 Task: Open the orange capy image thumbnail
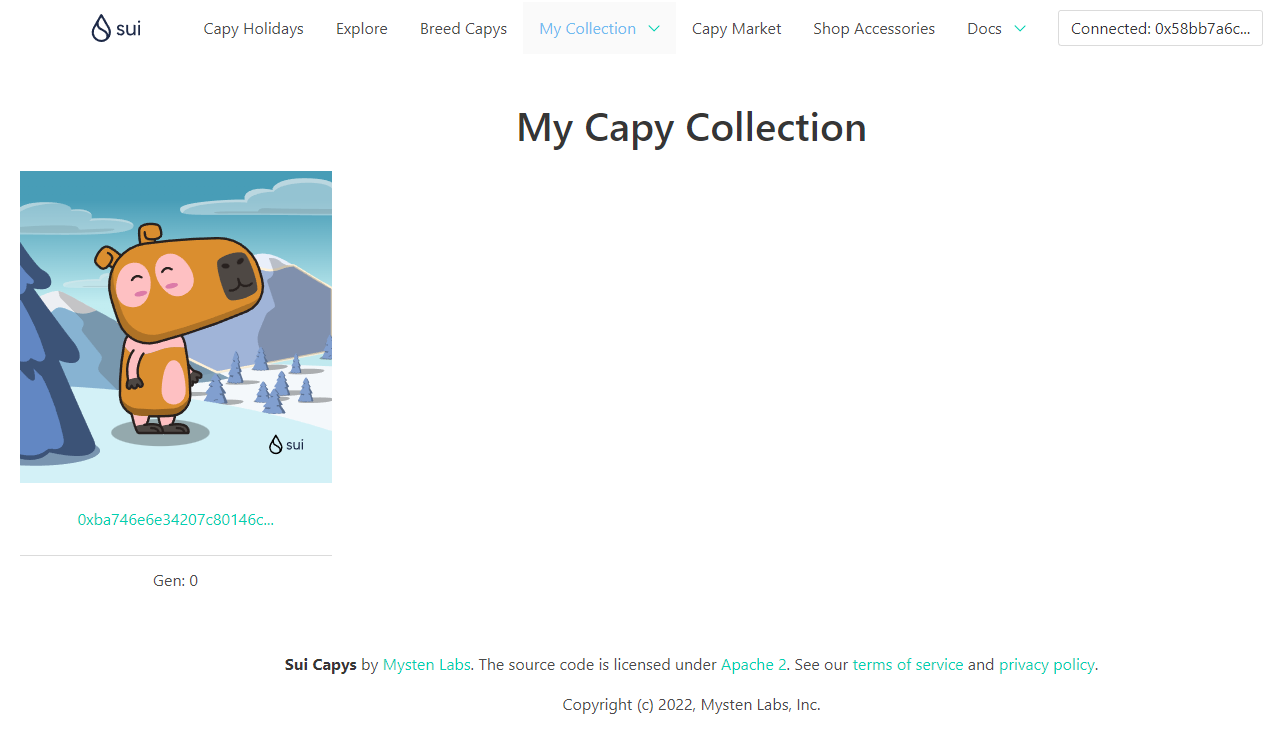[x=176, y=327]
